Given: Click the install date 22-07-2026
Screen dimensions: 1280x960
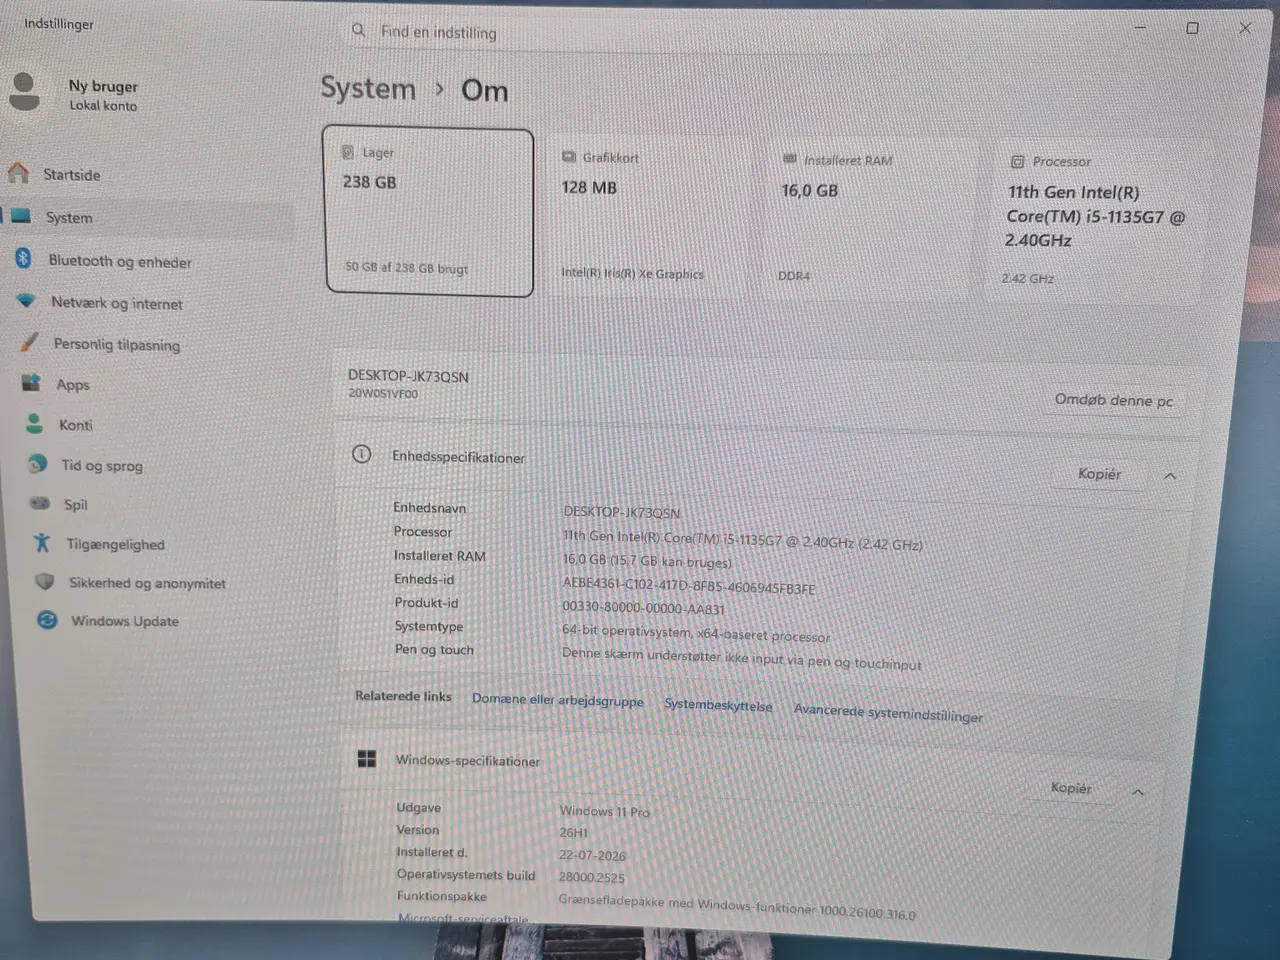Looking at the screenshot, I should [592, 855].
